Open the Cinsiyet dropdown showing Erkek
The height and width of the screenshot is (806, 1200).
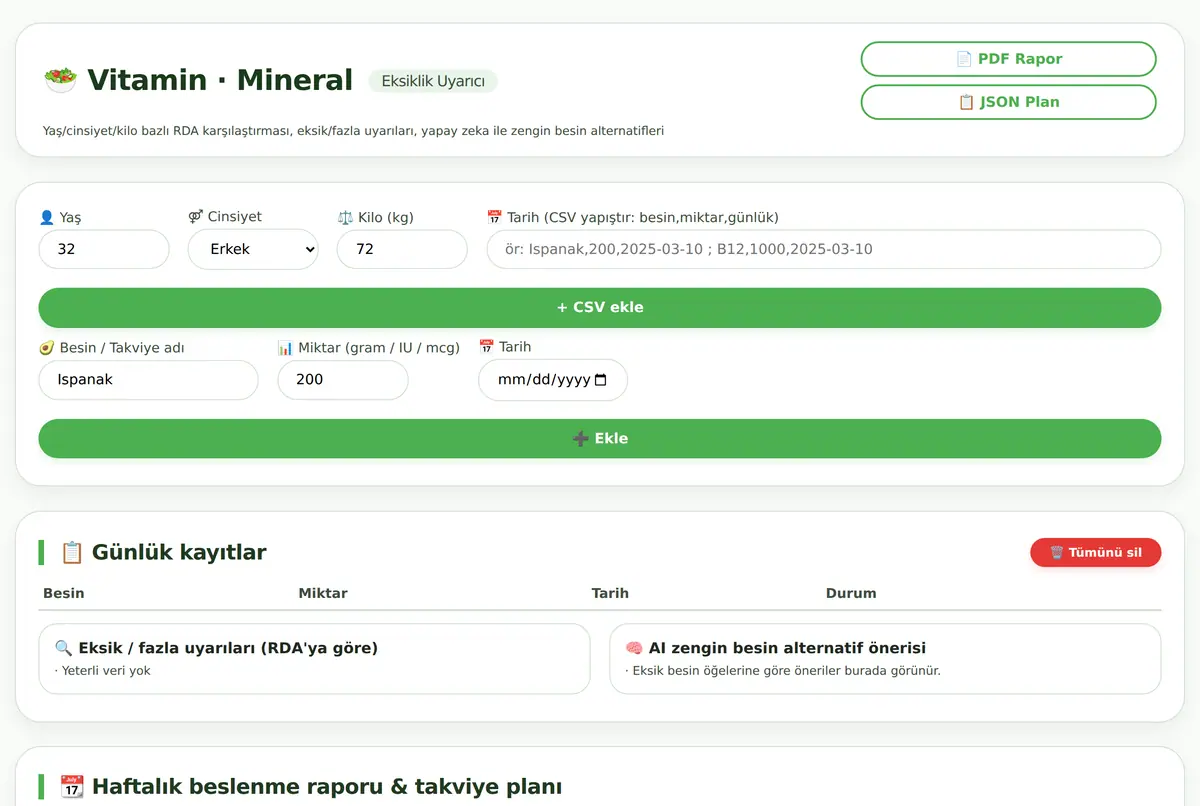(x=253, y=249)
